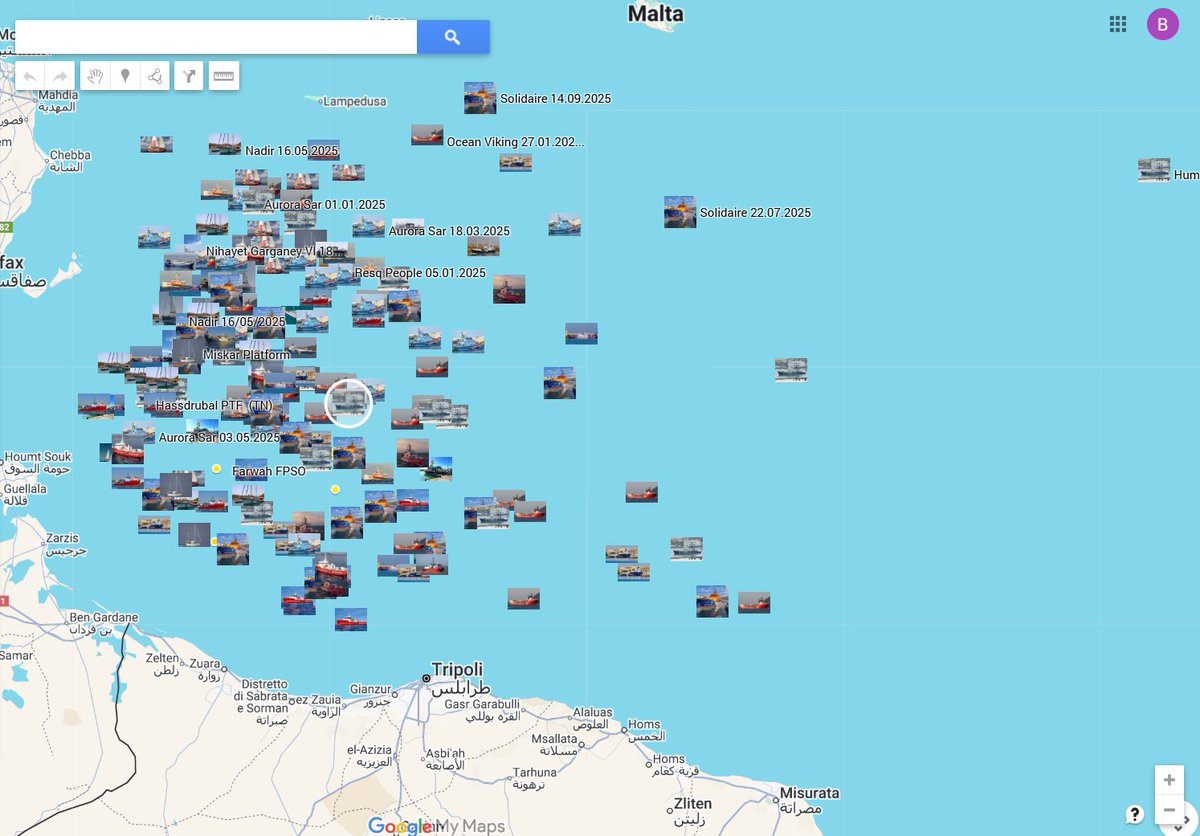Select the Add directions tool

[189, 76]
